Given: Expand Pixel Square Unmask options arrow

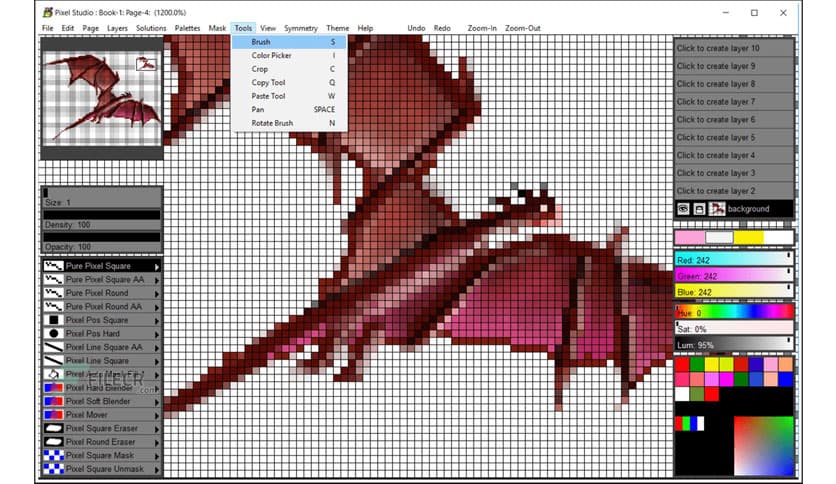Looking at the screenshot, I should (157, 470).
